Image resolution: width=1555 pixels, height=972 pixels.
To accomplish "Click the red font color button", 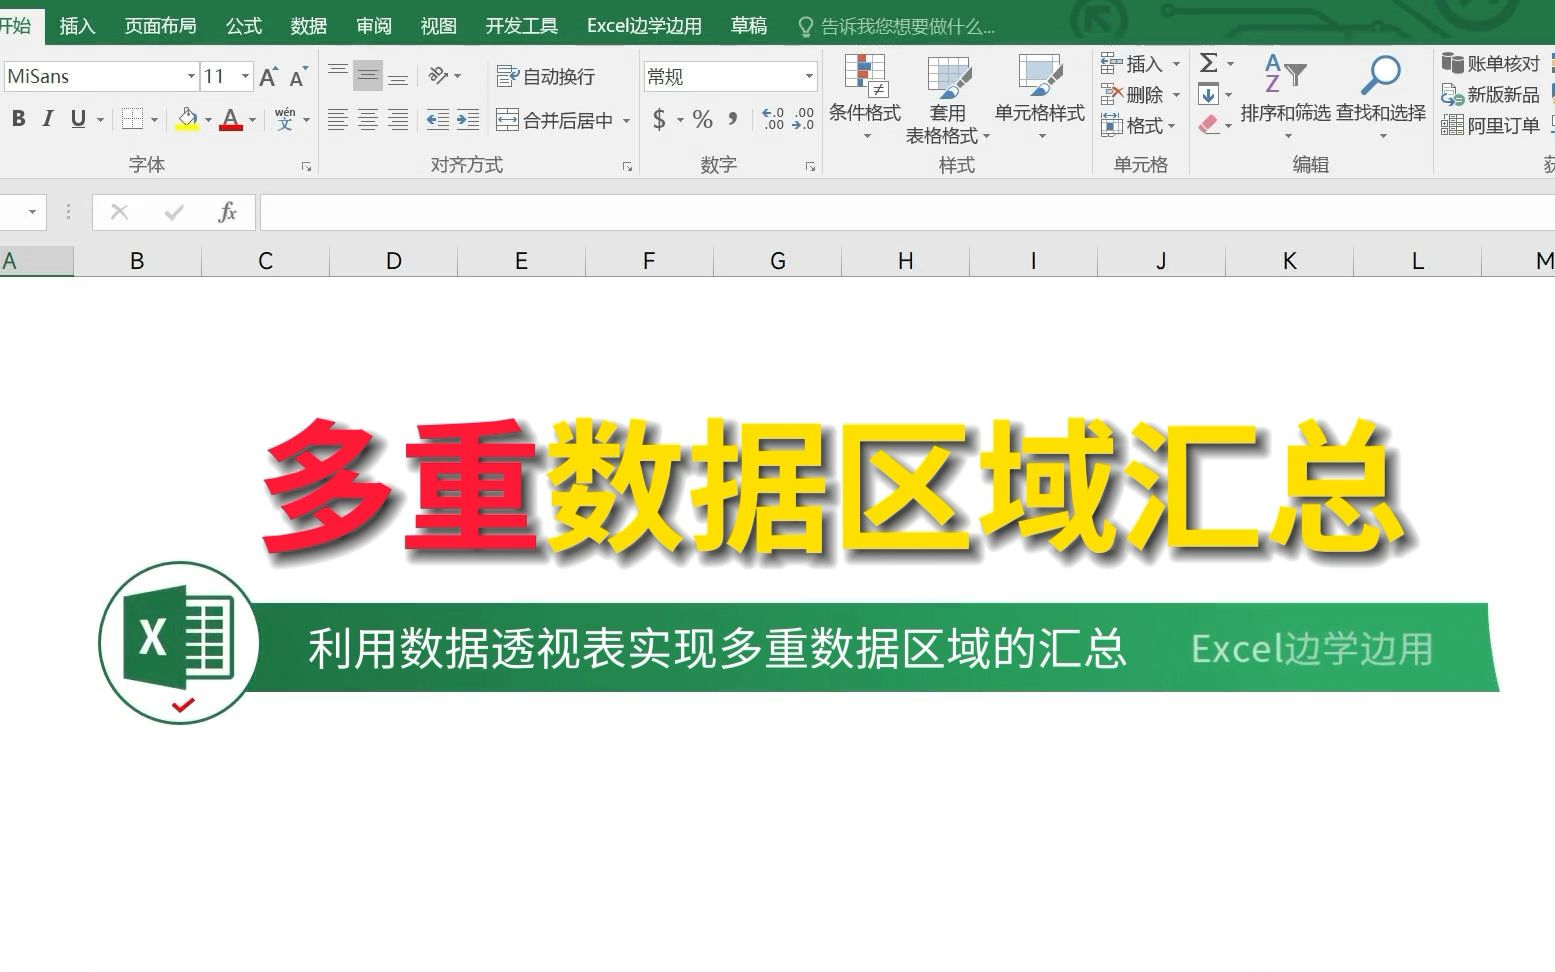I will pos(231,120).
